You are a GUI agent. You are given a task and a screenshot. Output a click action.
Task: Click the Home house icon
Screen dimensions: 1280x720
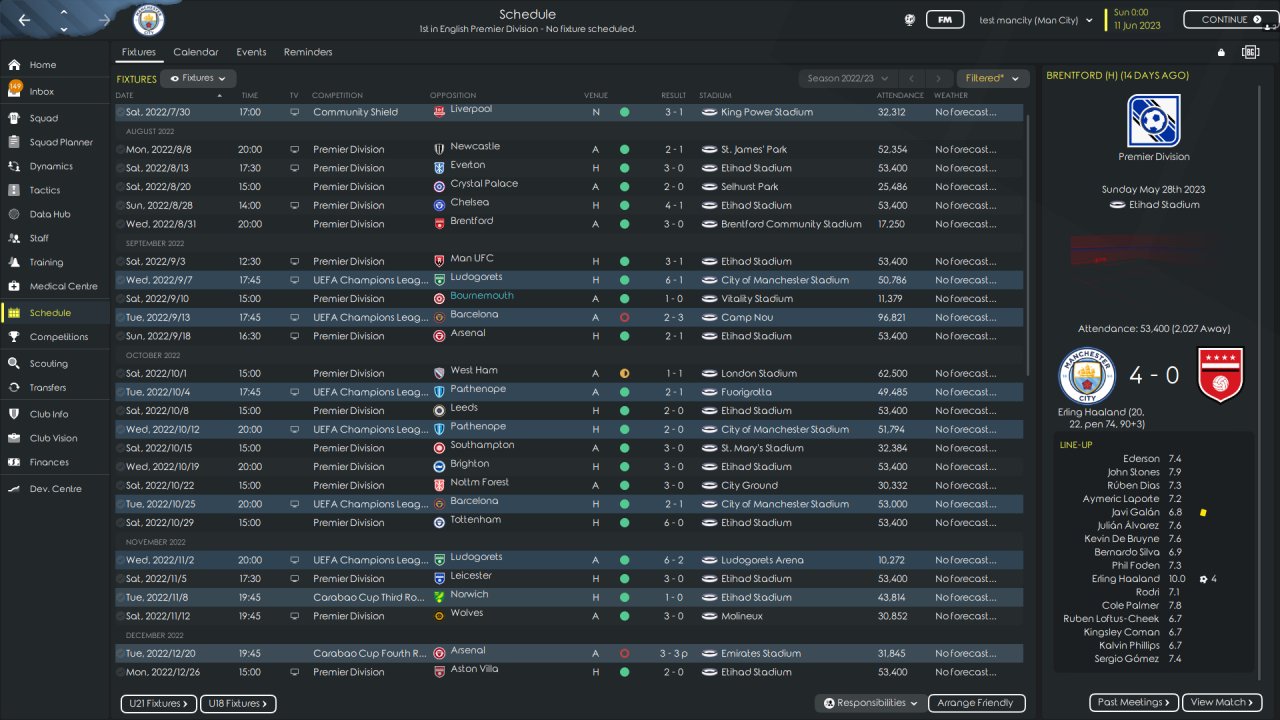click(x=14, y=65)
